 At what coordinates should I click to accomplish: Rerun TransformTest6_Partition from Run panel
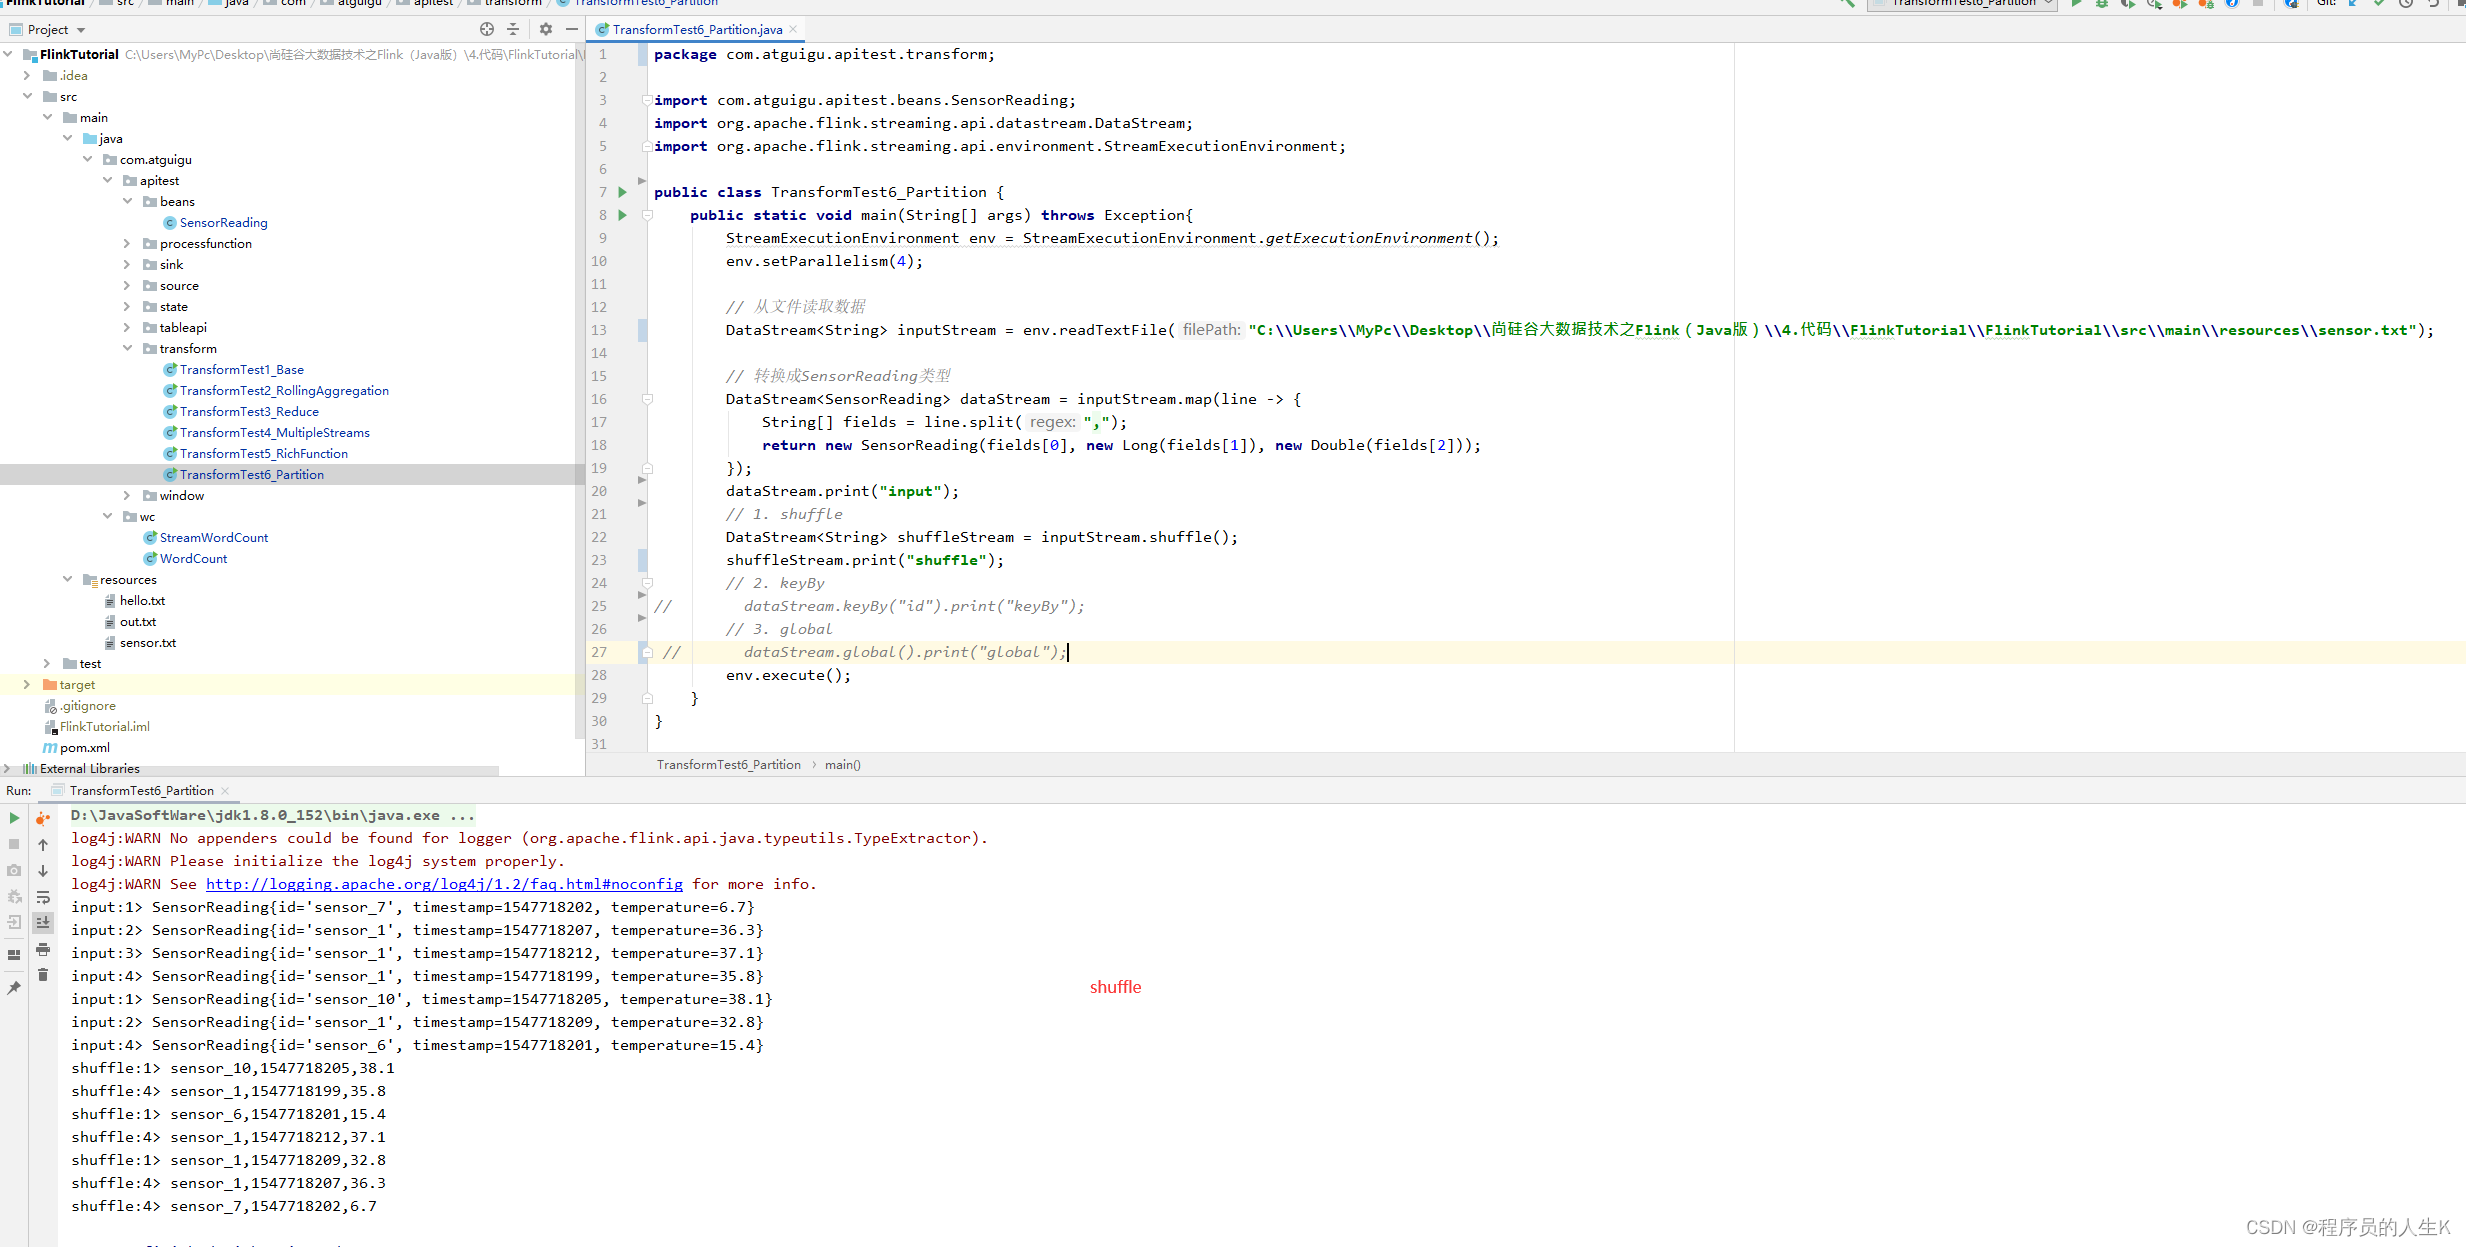[x=14, y=818]
